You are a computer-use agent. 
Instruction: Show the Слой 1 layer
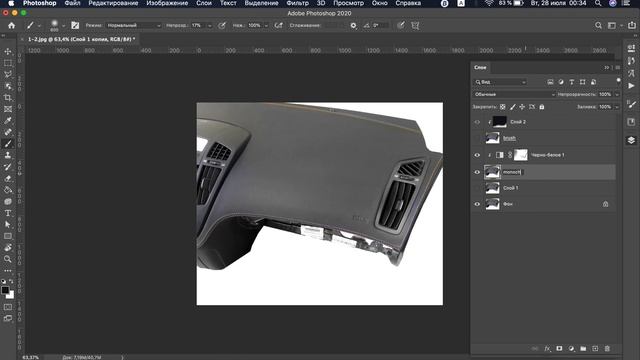click(477, 188)
